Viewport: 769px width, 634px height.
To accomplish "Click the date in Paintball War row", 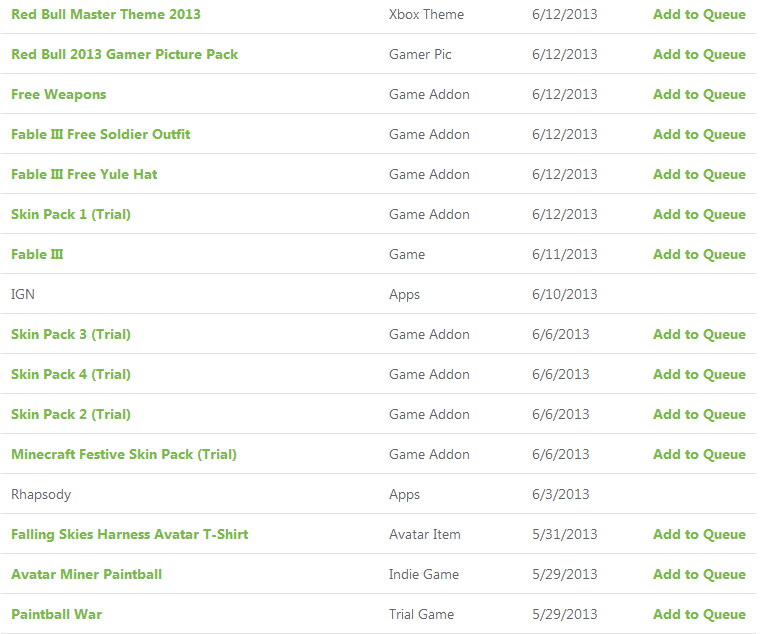I will 564,614.
